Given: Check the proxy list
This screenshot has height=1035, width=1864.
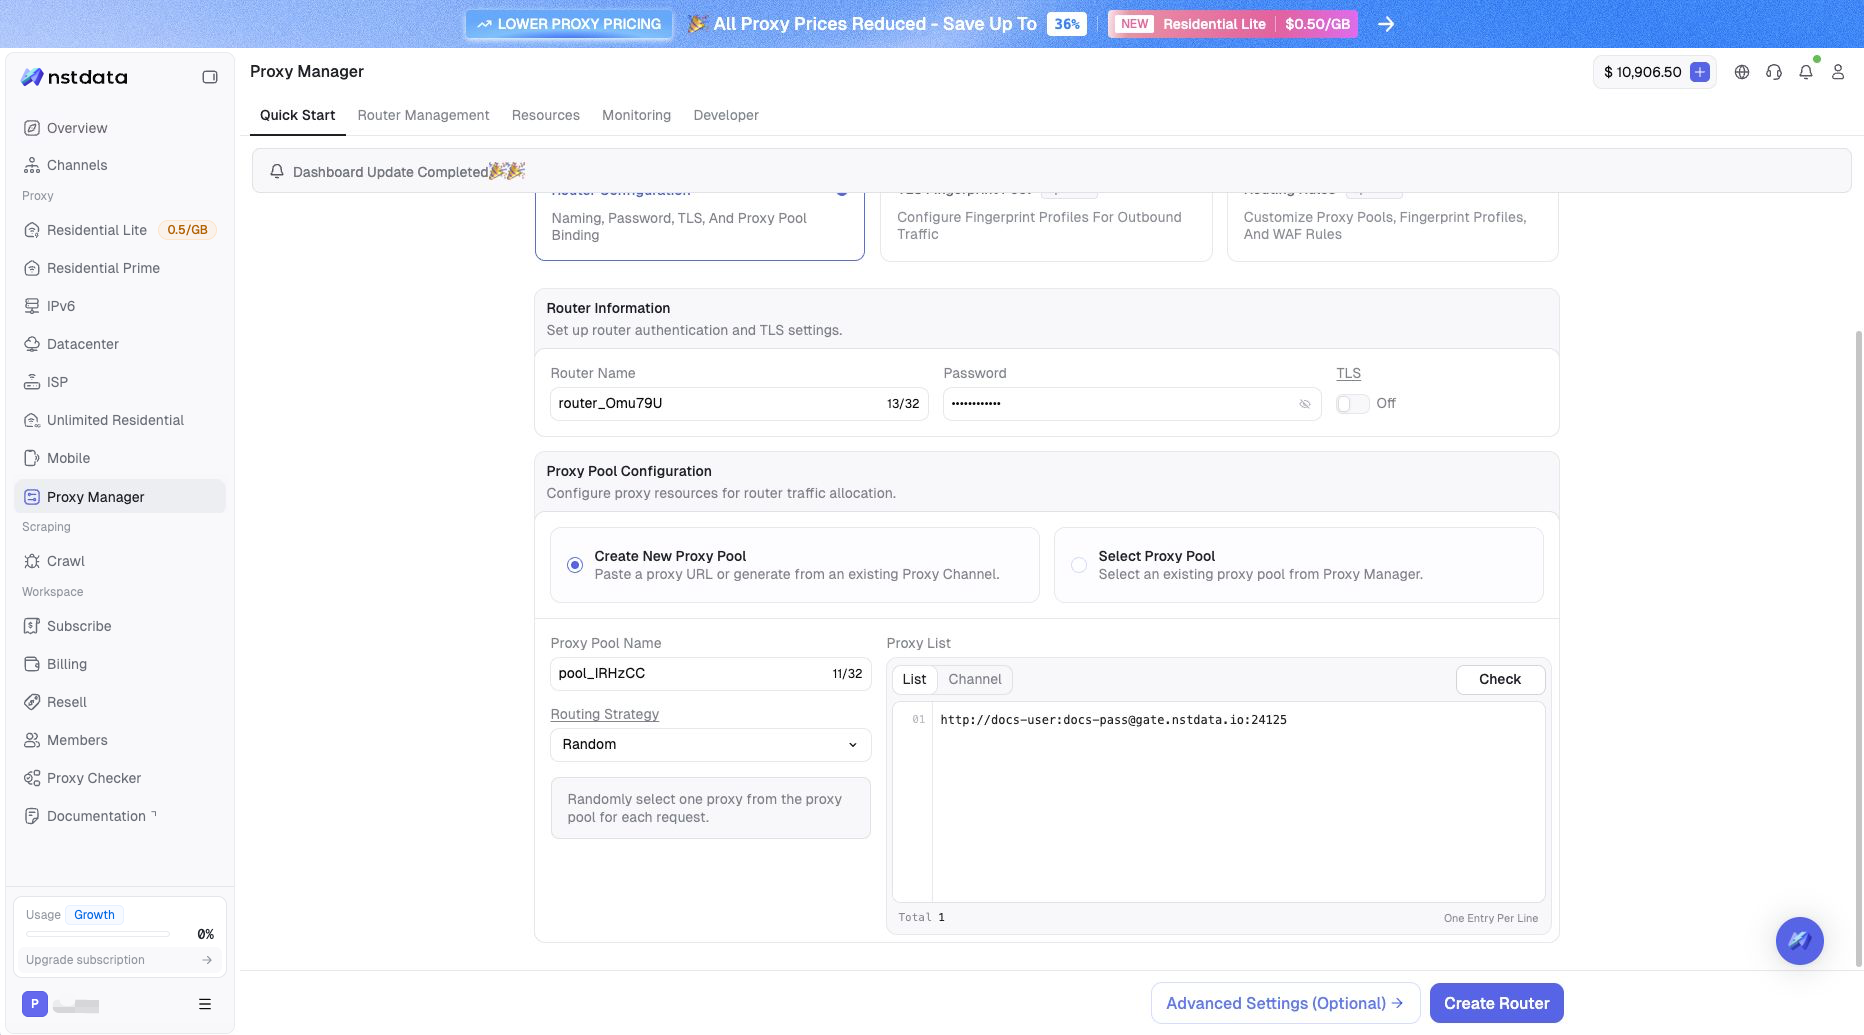Looking at the screenshot, I should [1500, 679].
